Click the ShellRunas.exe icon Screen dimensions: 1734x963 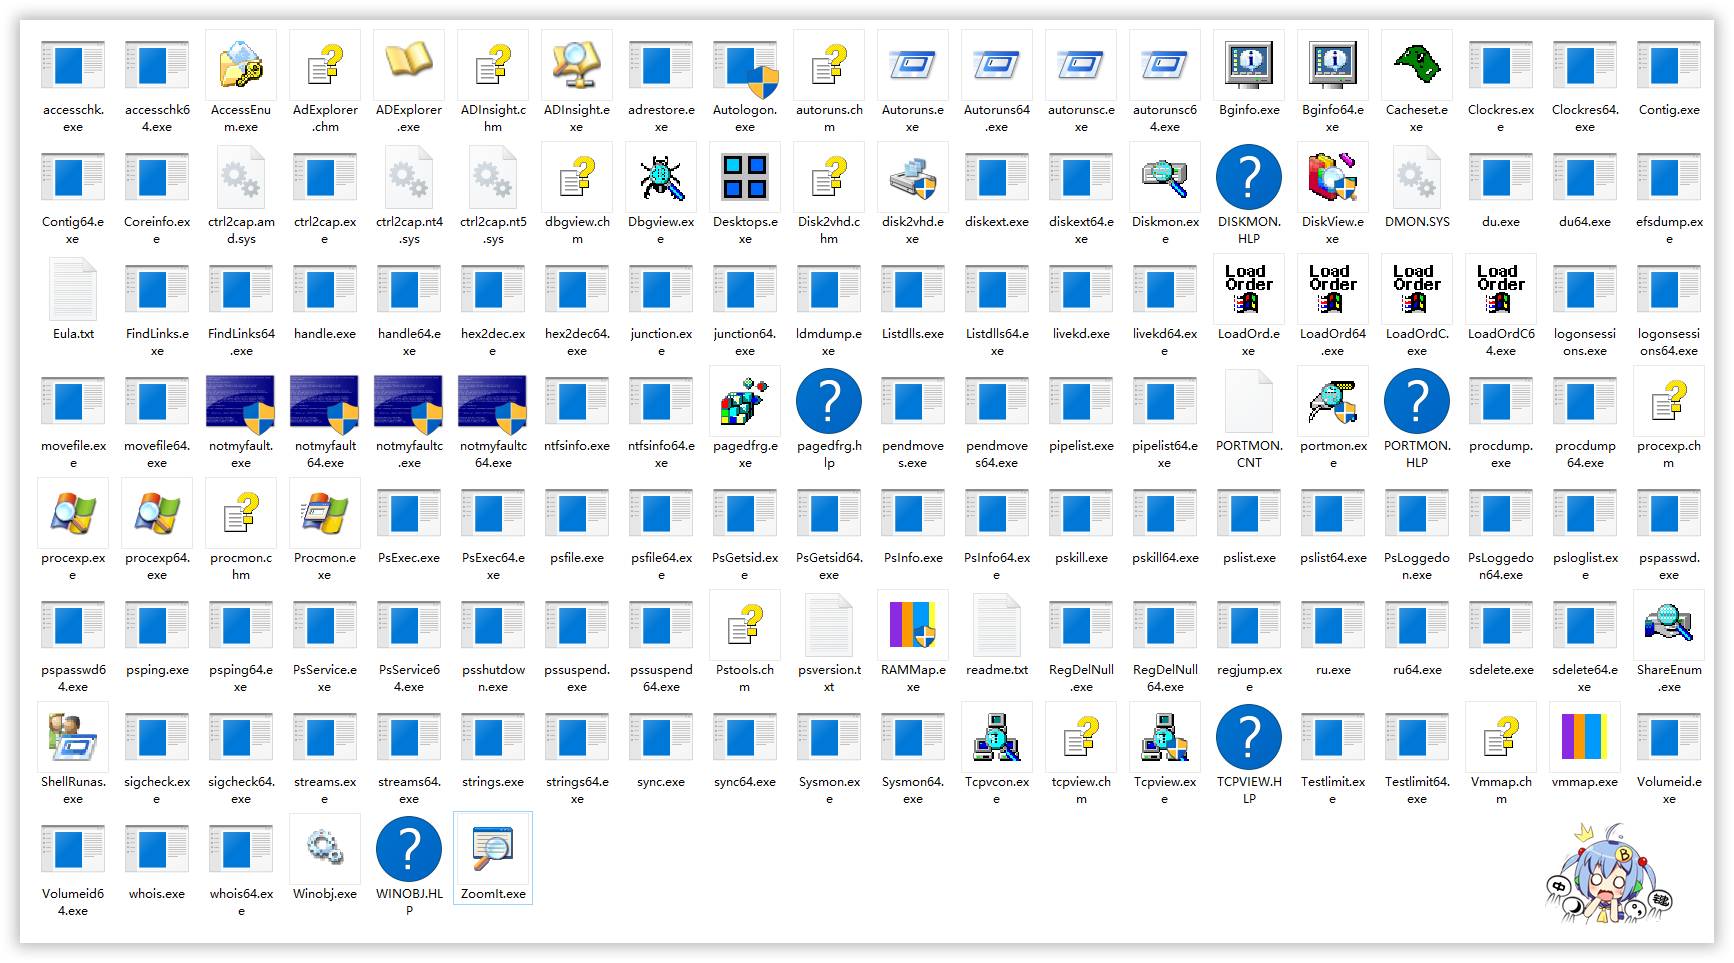point(73,737)
